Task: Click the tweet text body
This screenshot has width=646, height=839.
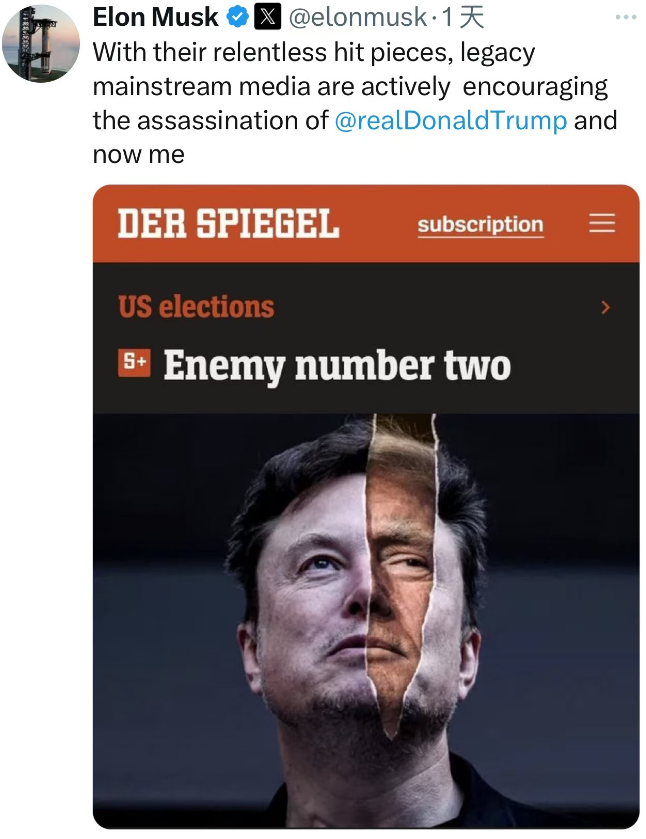Action: click(354, 103)
